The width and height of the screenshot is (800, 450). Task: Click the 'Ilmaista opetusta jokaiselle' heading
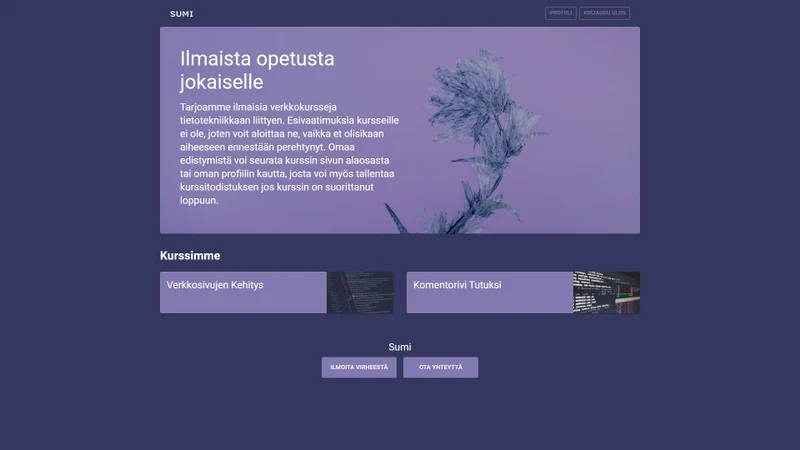257,70
